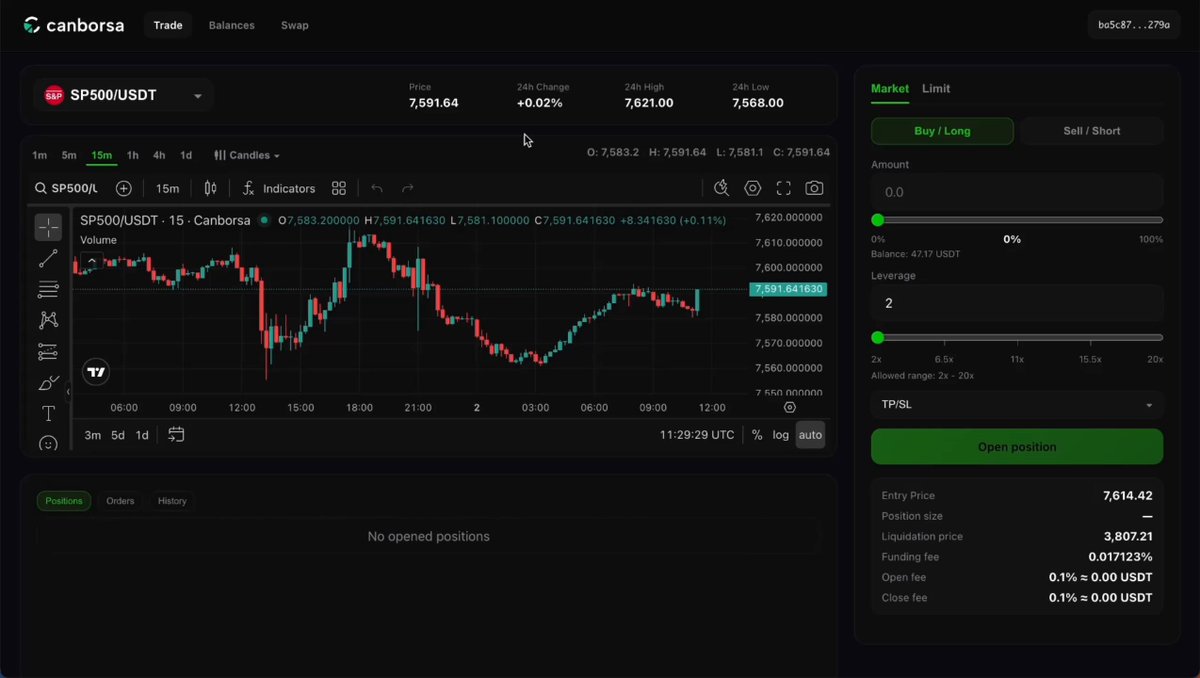
Task: Select the trend line drawing tool
Action: pos(48,259)
